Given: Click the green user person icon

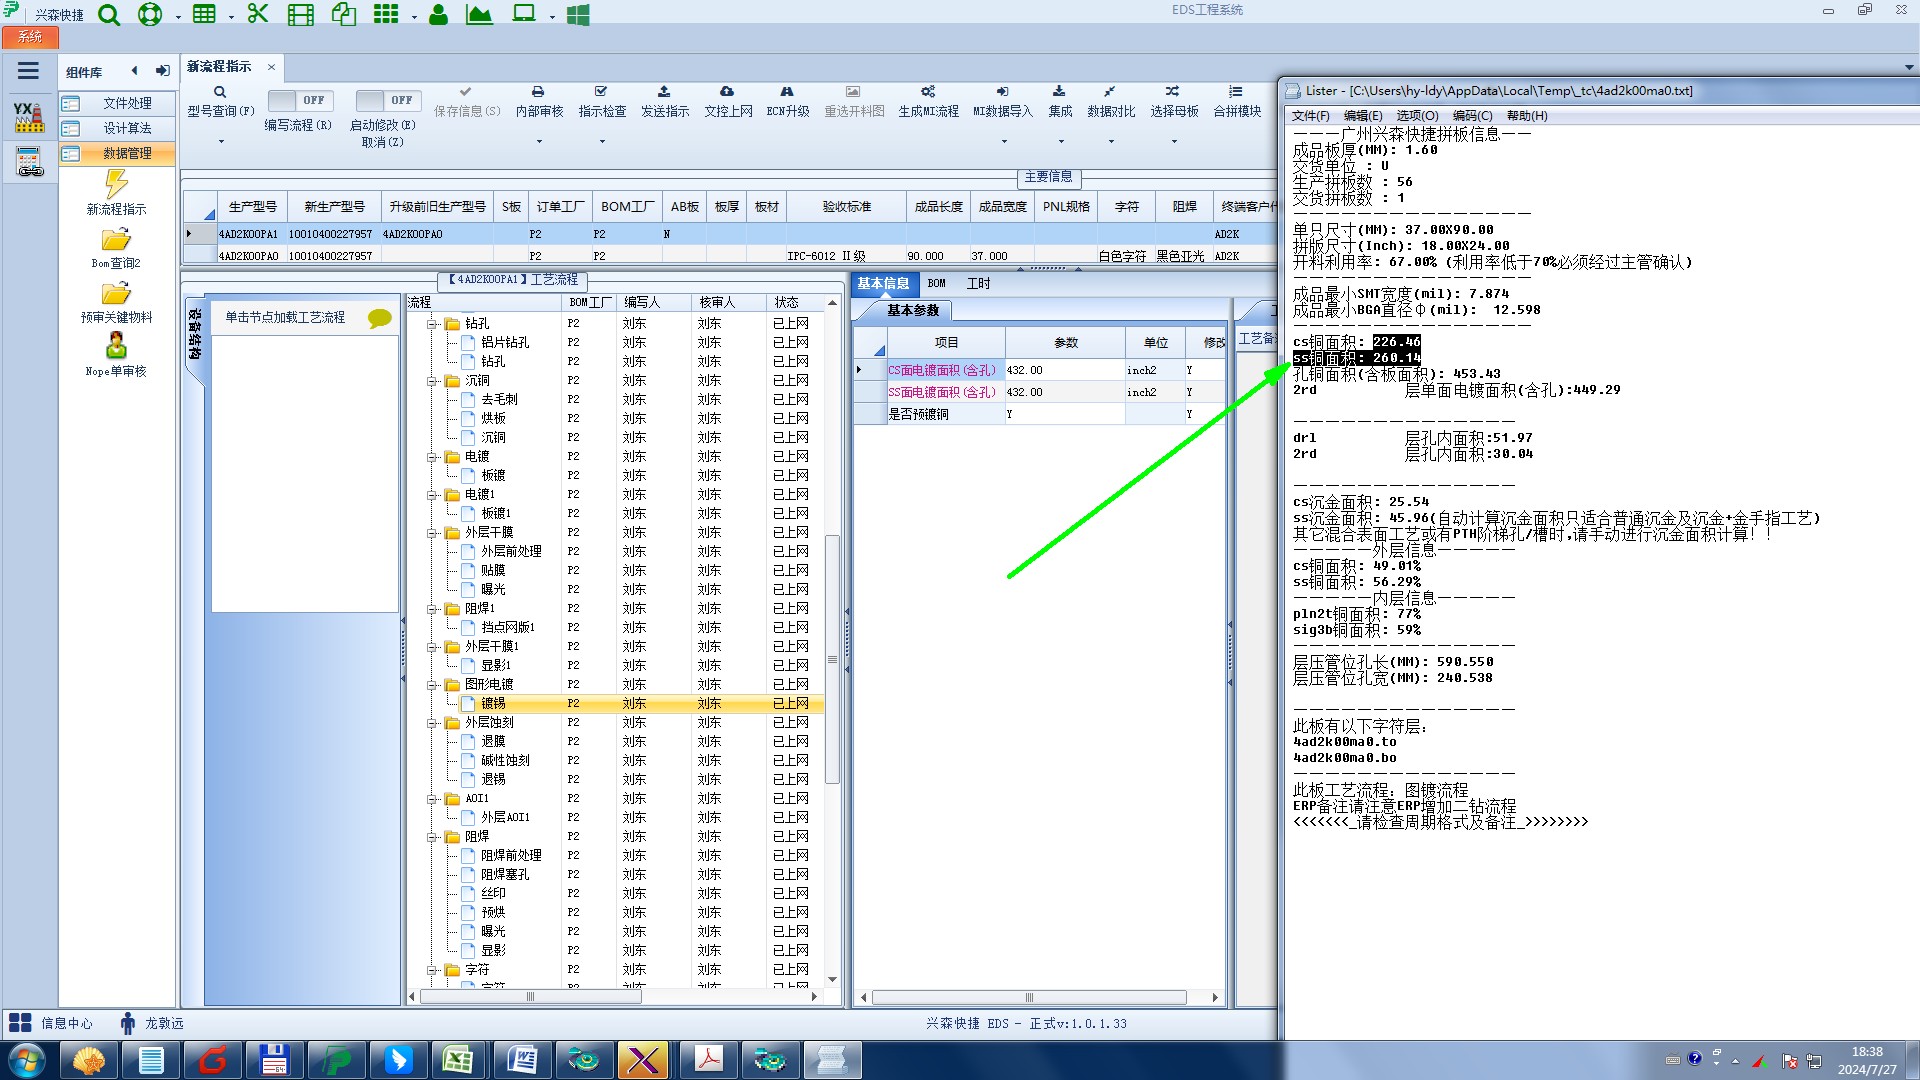Looking at the screenshot, I should click(x=438, y=15).
